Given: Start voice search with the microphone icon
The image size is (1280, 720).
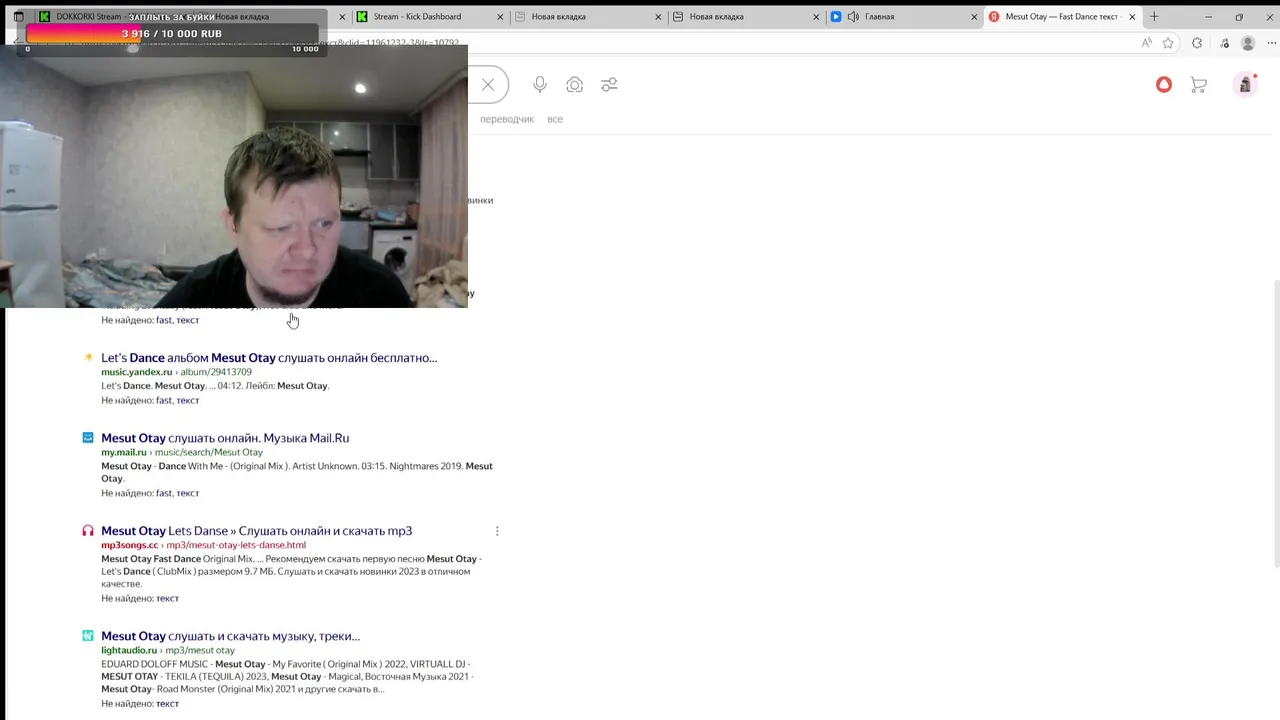Looking at the screenshot, I should (x=540, y=85).
